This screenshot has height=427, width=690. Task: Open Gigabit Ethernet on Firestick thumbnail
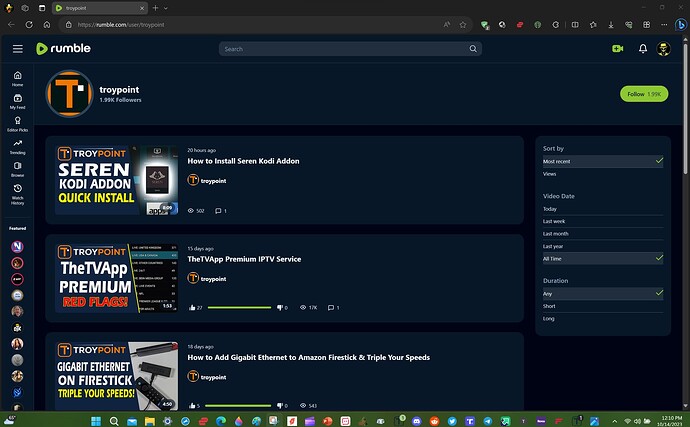pyautogui.click(x=117, y=376)
